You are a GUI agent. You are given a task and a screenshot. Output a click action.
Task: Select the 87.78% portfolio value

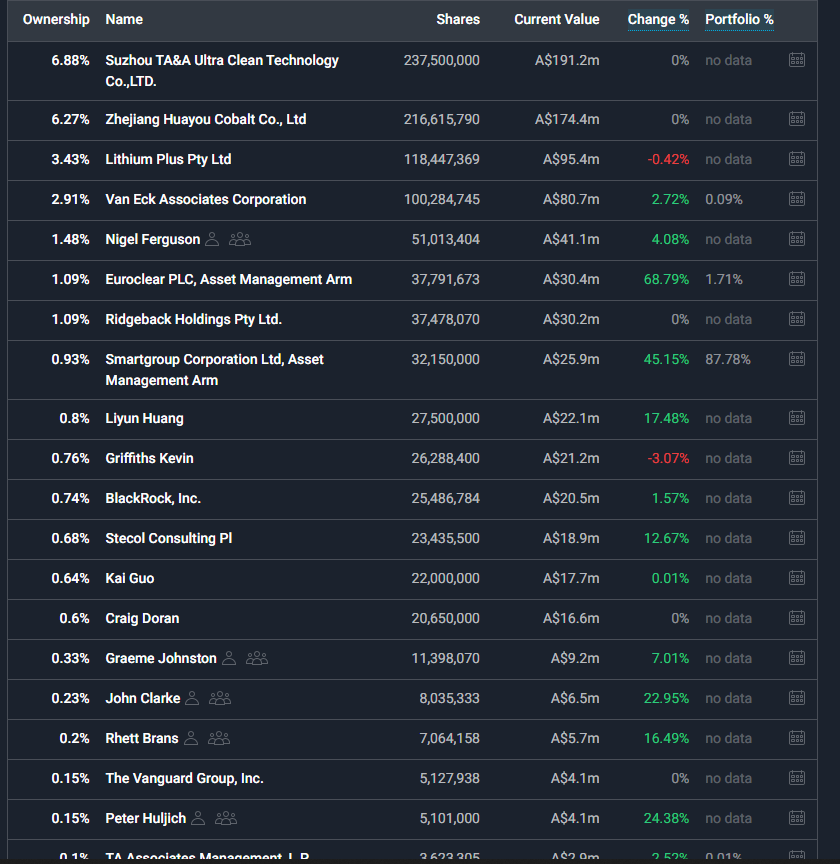(728, 359)
